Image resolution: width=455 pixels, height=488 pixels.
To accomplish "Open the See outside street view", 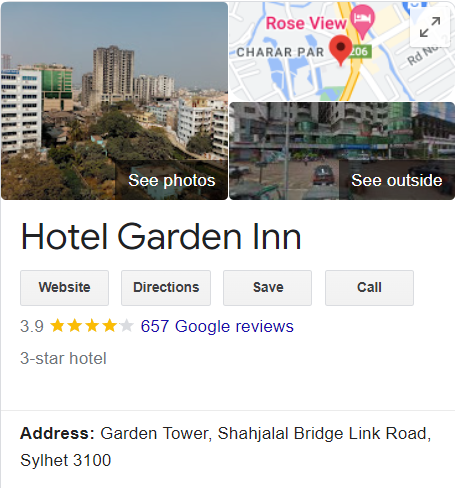I will (x=342, y=151).
